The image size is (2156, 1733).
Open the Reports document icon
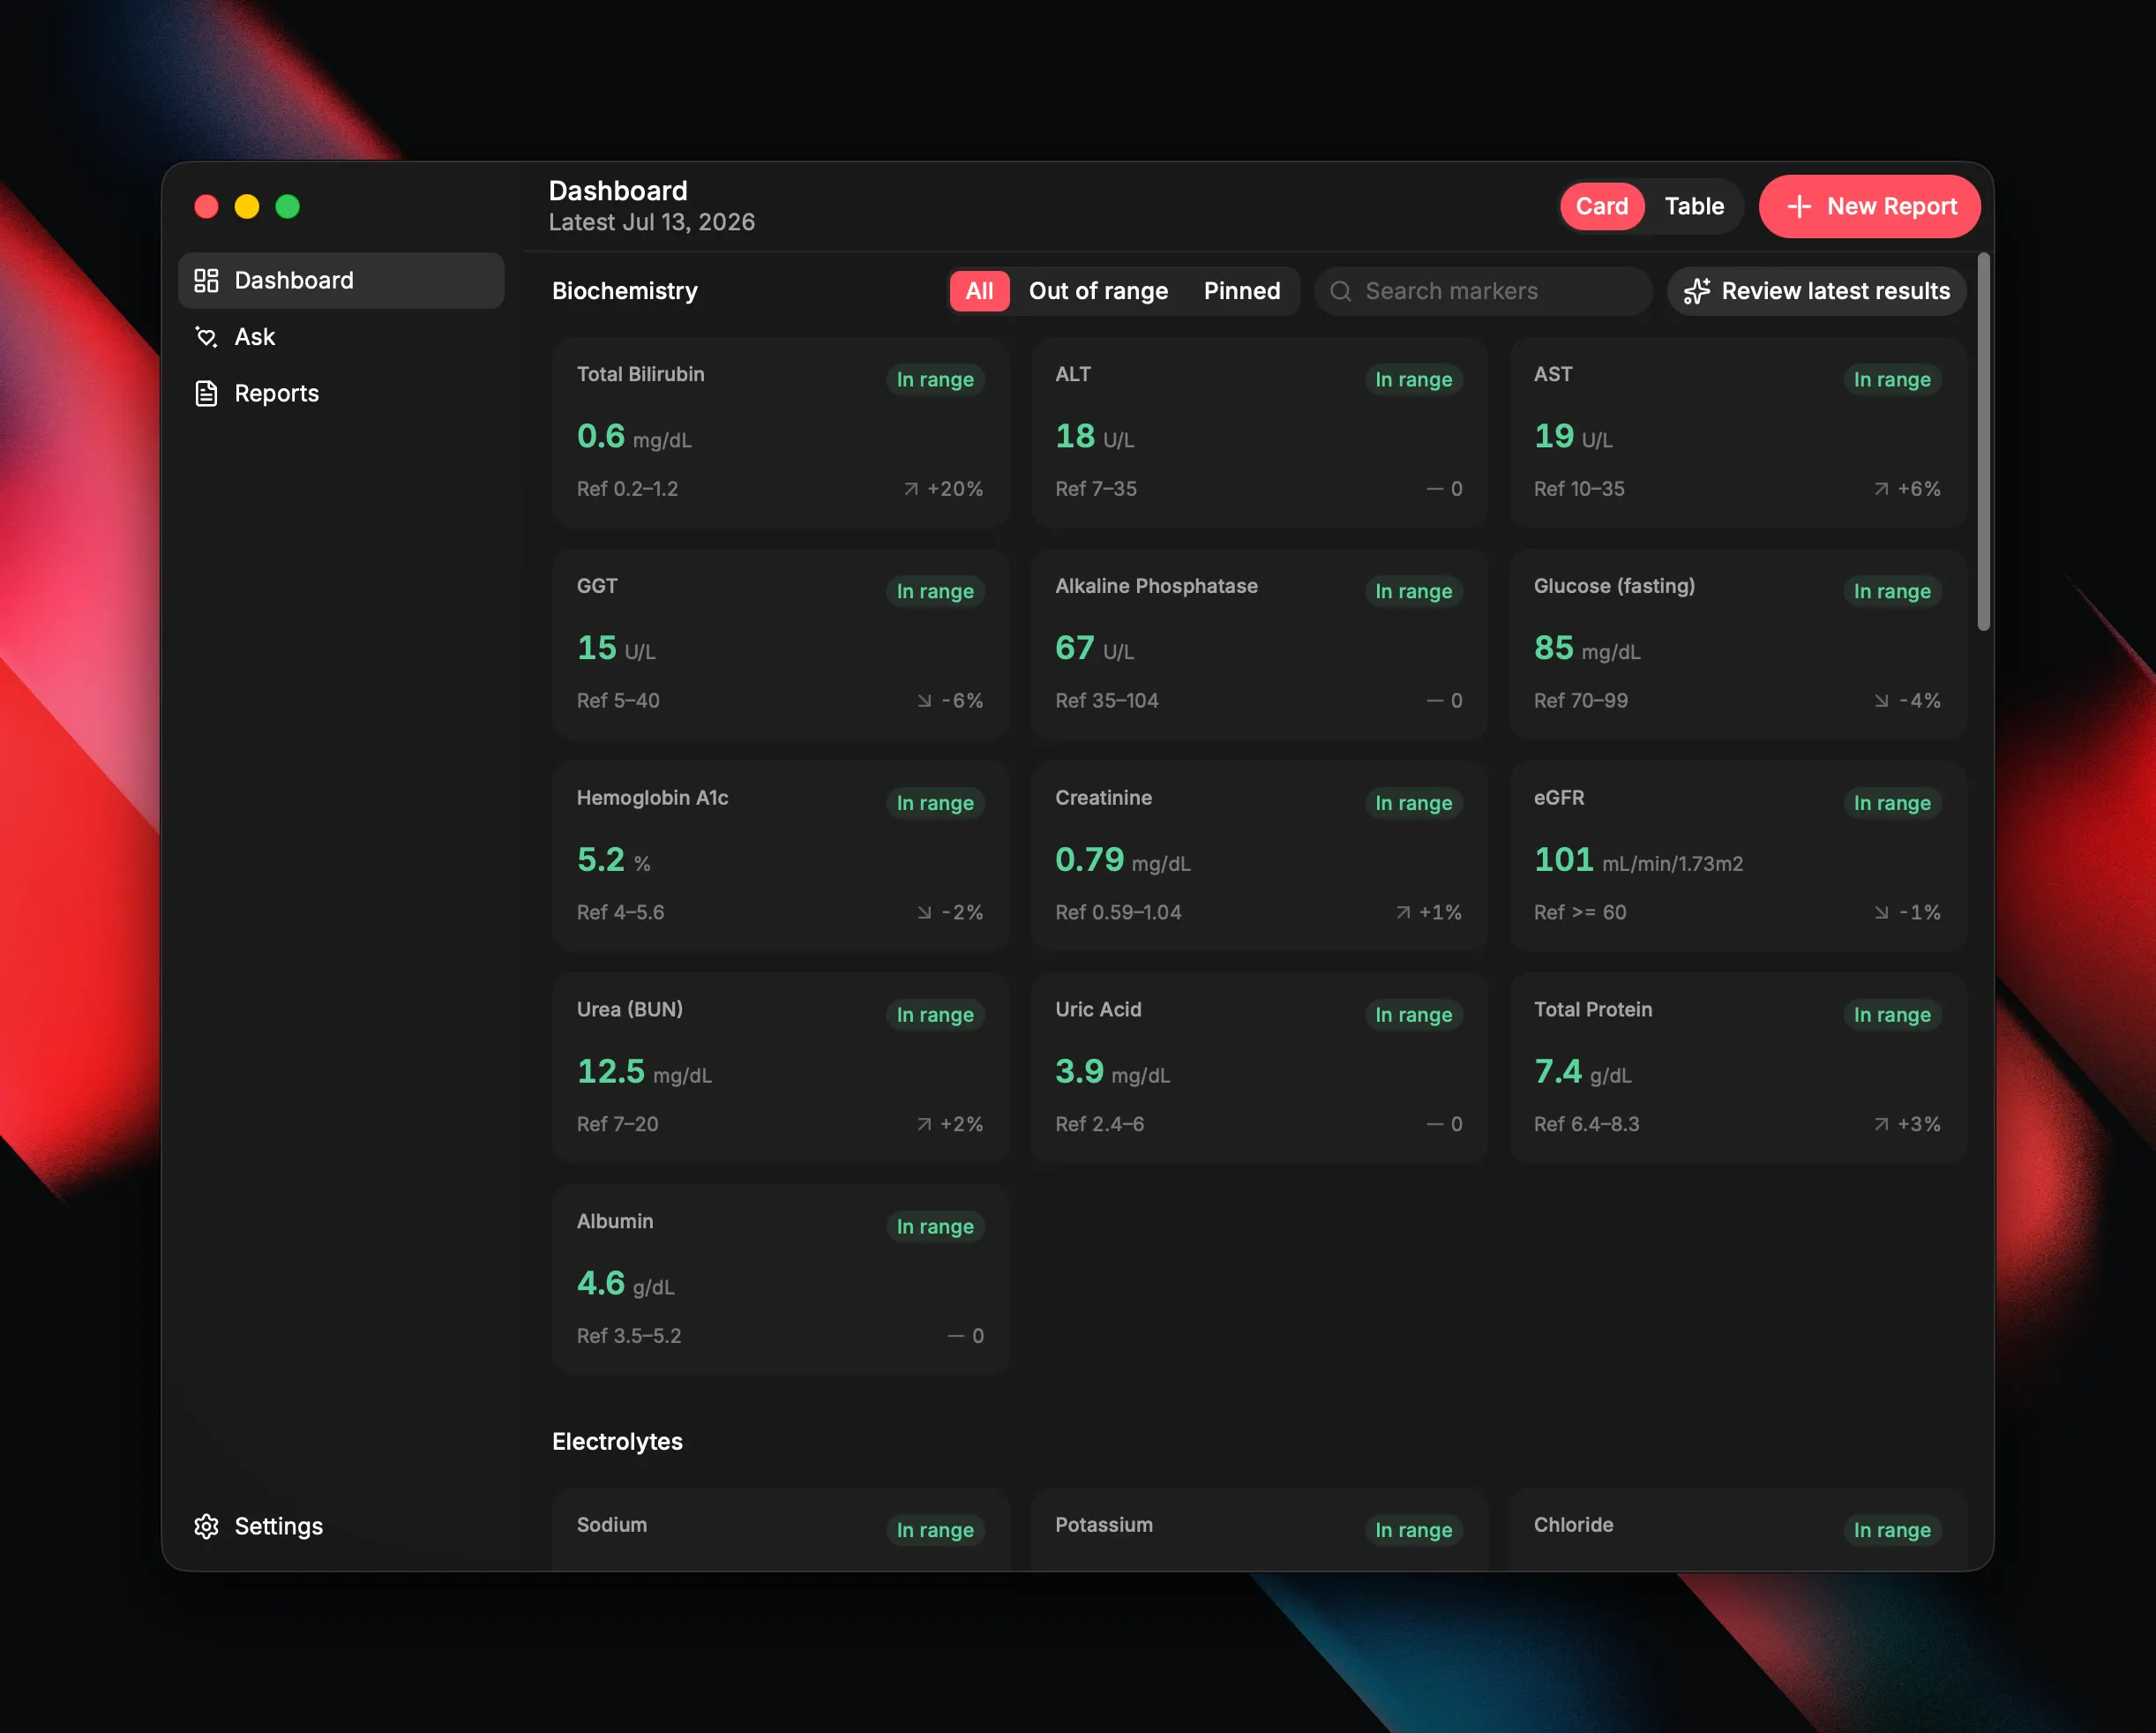[x=206, y=393]
